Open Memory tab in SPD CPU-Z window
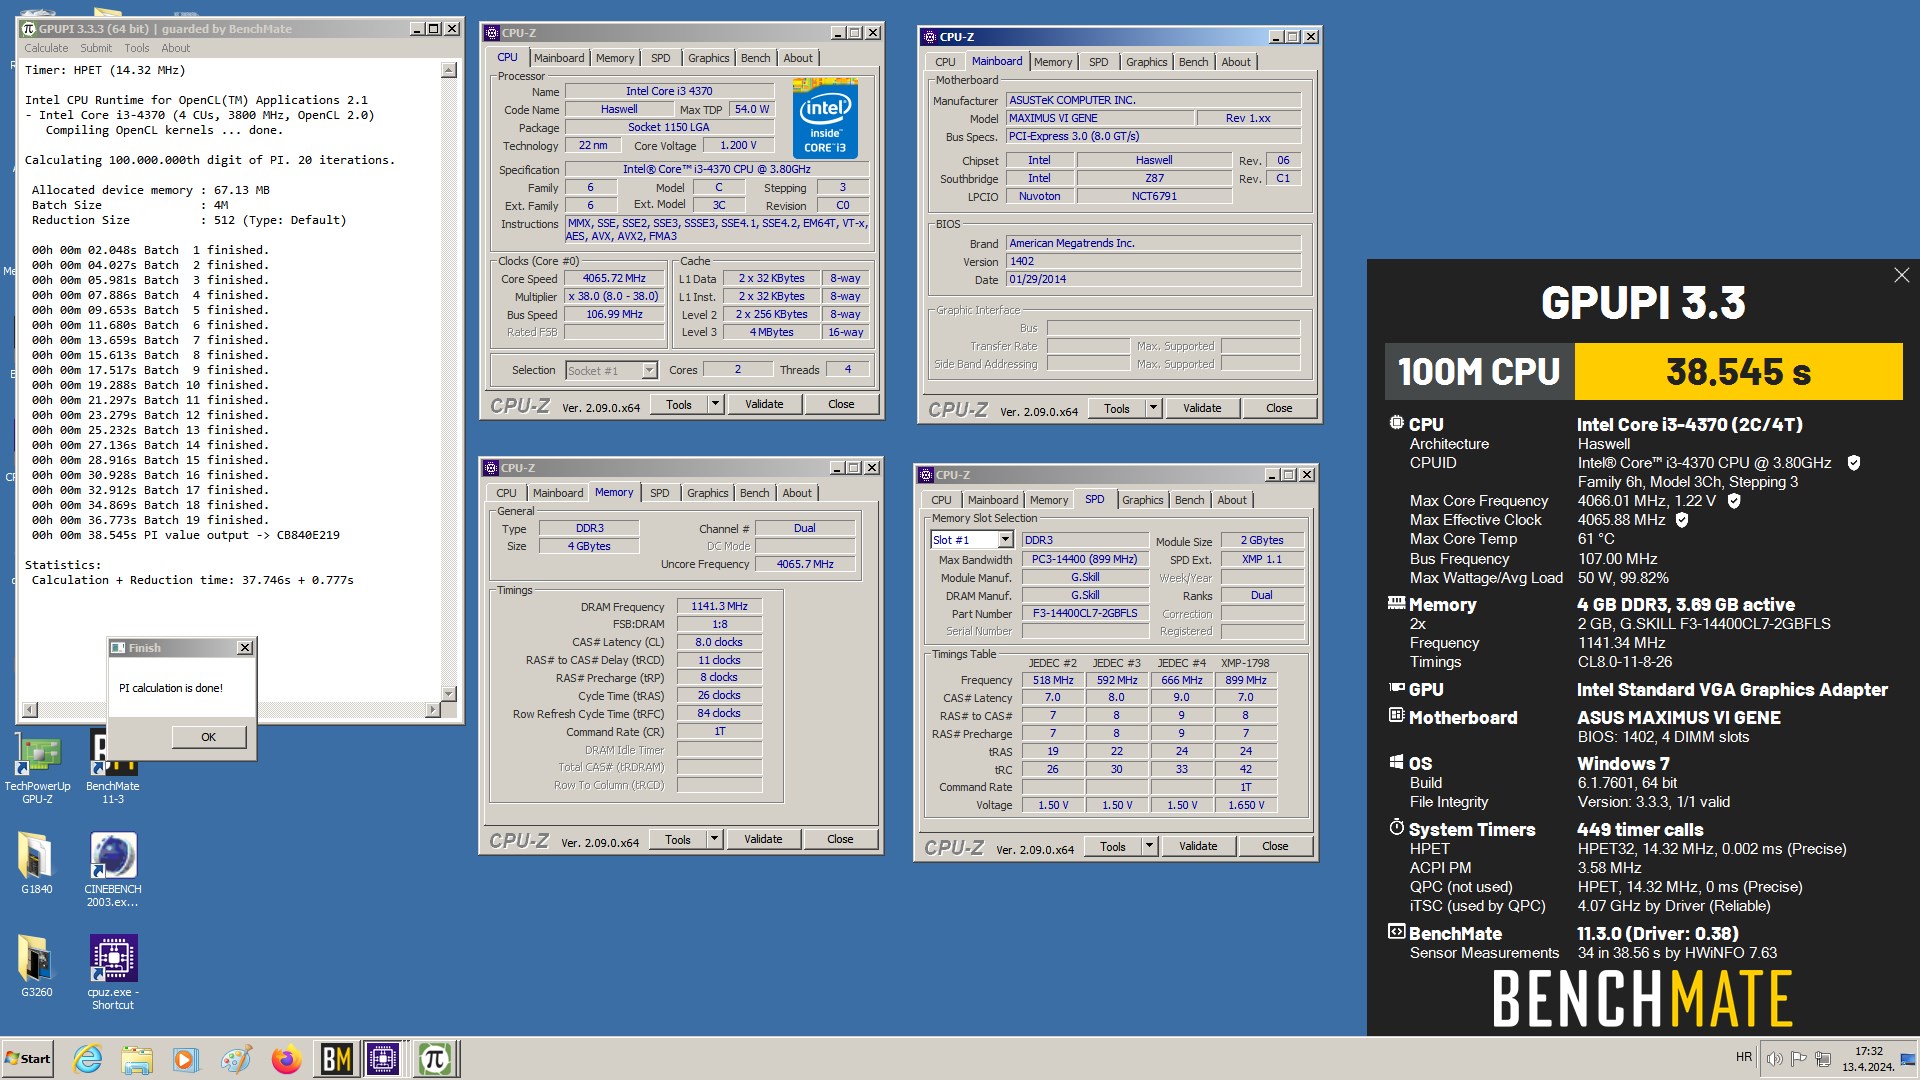Image resolution: width=1920 pixels, height=1080 pixels. 1049,500
